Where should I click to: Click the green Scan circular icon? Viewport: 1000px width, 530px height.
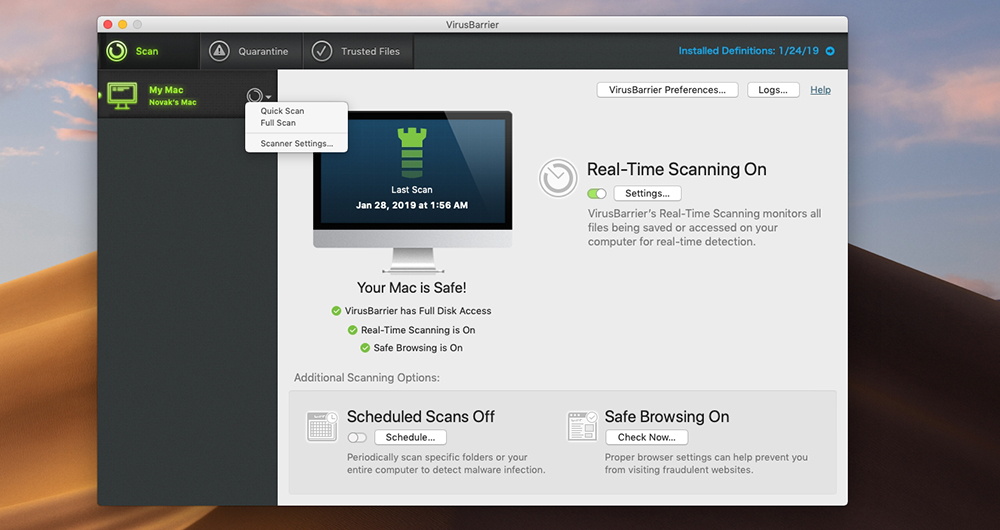click(117, 51)
